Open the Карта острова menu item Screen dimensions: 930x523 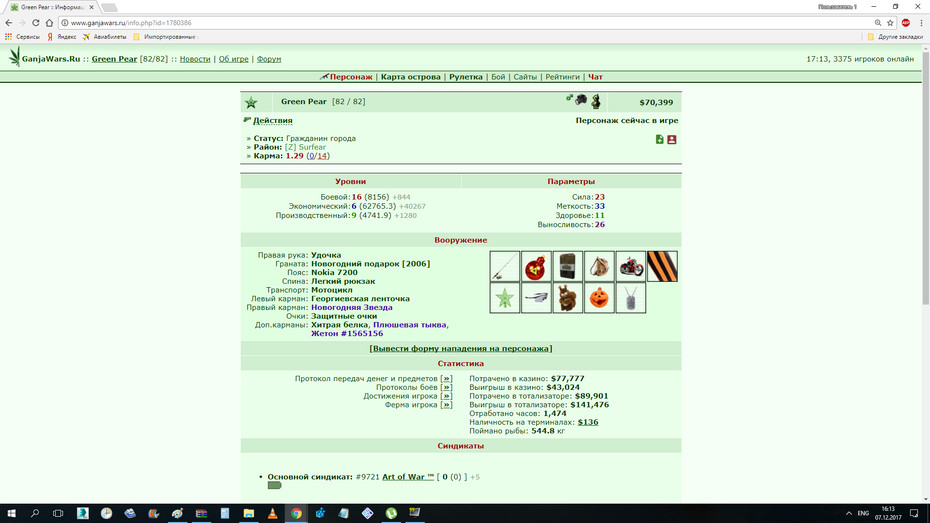point(410,76)
